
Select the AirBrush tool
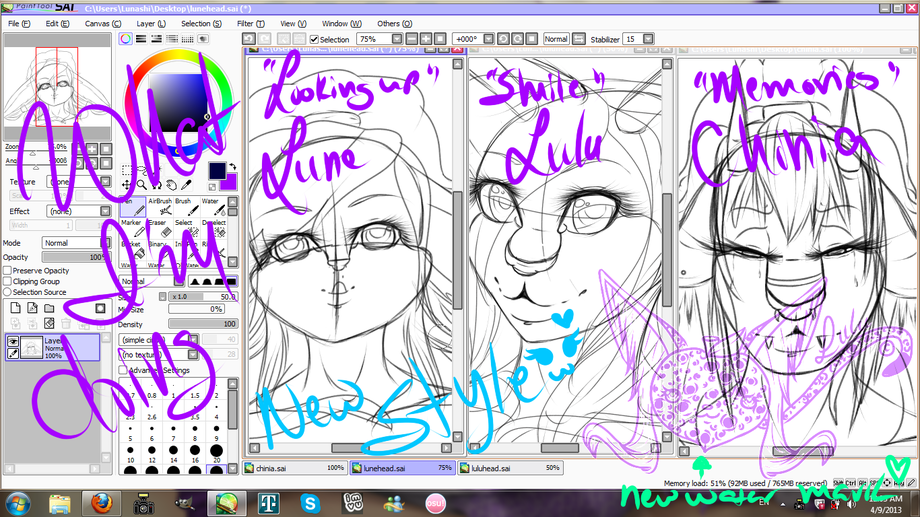pos(160,207)
